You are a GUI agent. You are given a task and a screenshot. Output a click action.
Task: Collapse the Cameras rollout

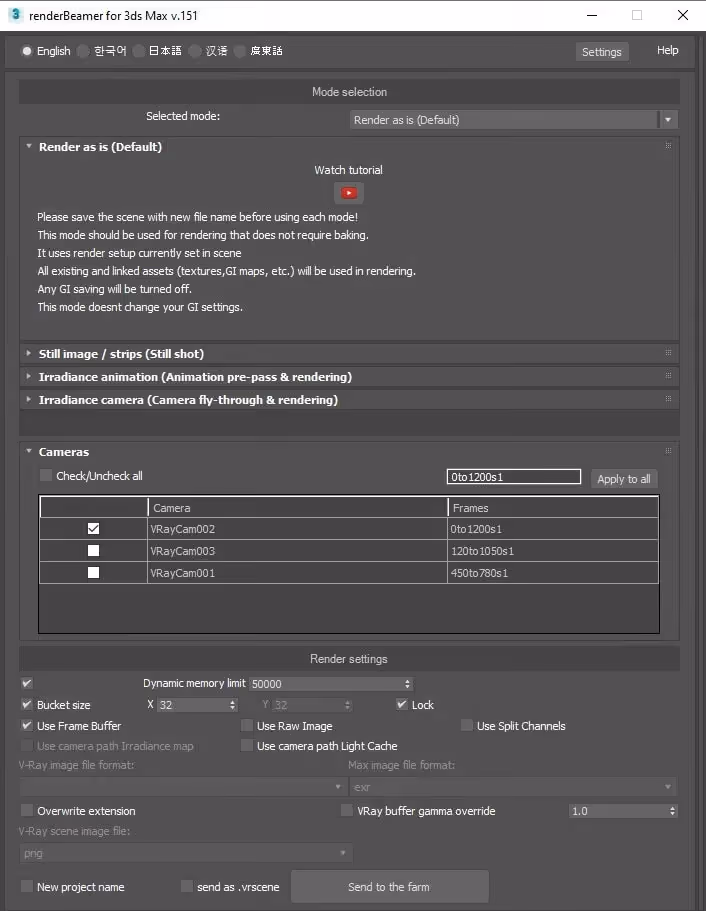pyautogui.click(x=28, y=451)
